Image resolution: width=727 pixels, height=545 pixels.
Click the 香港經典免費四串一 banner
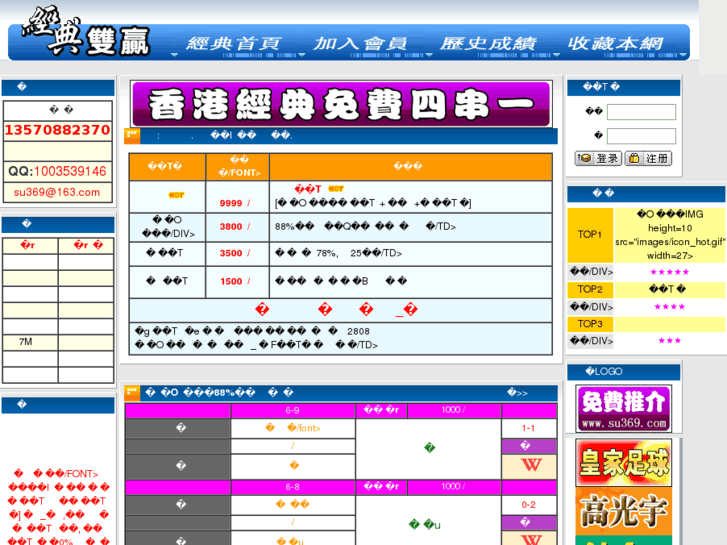[x=341, y=104]
